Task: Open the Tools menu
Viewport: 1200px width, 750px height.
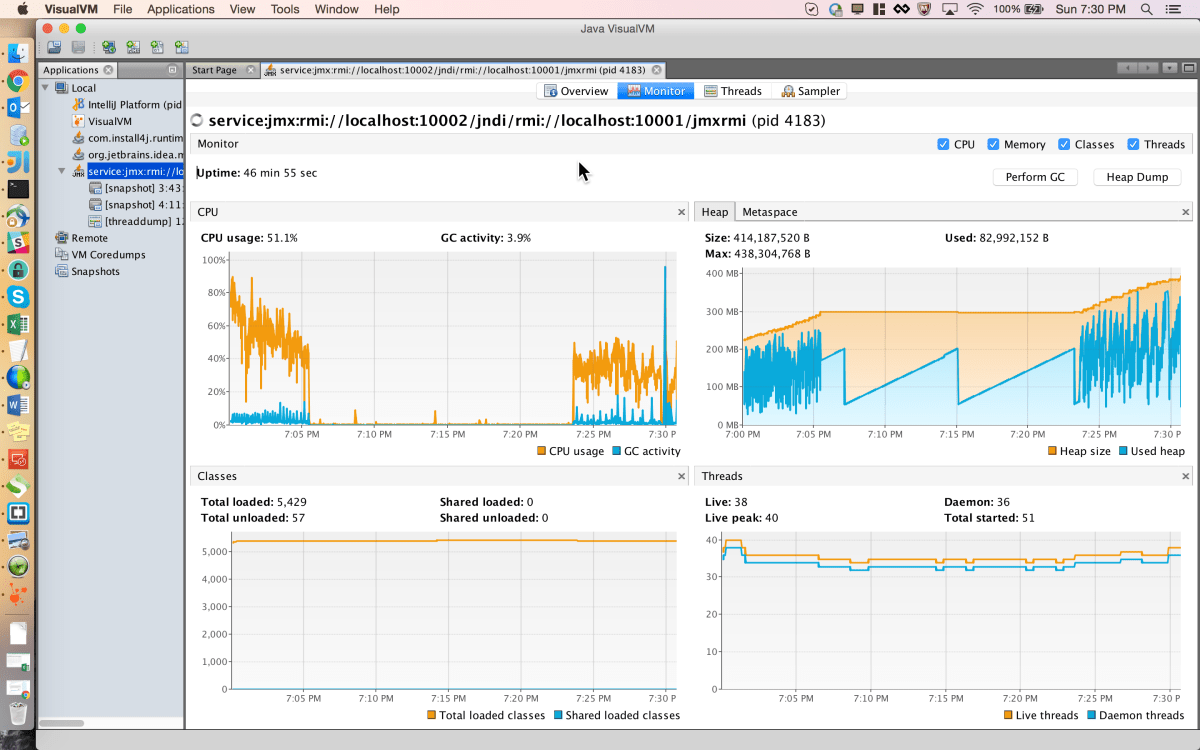Action: (x=285, y=9)
